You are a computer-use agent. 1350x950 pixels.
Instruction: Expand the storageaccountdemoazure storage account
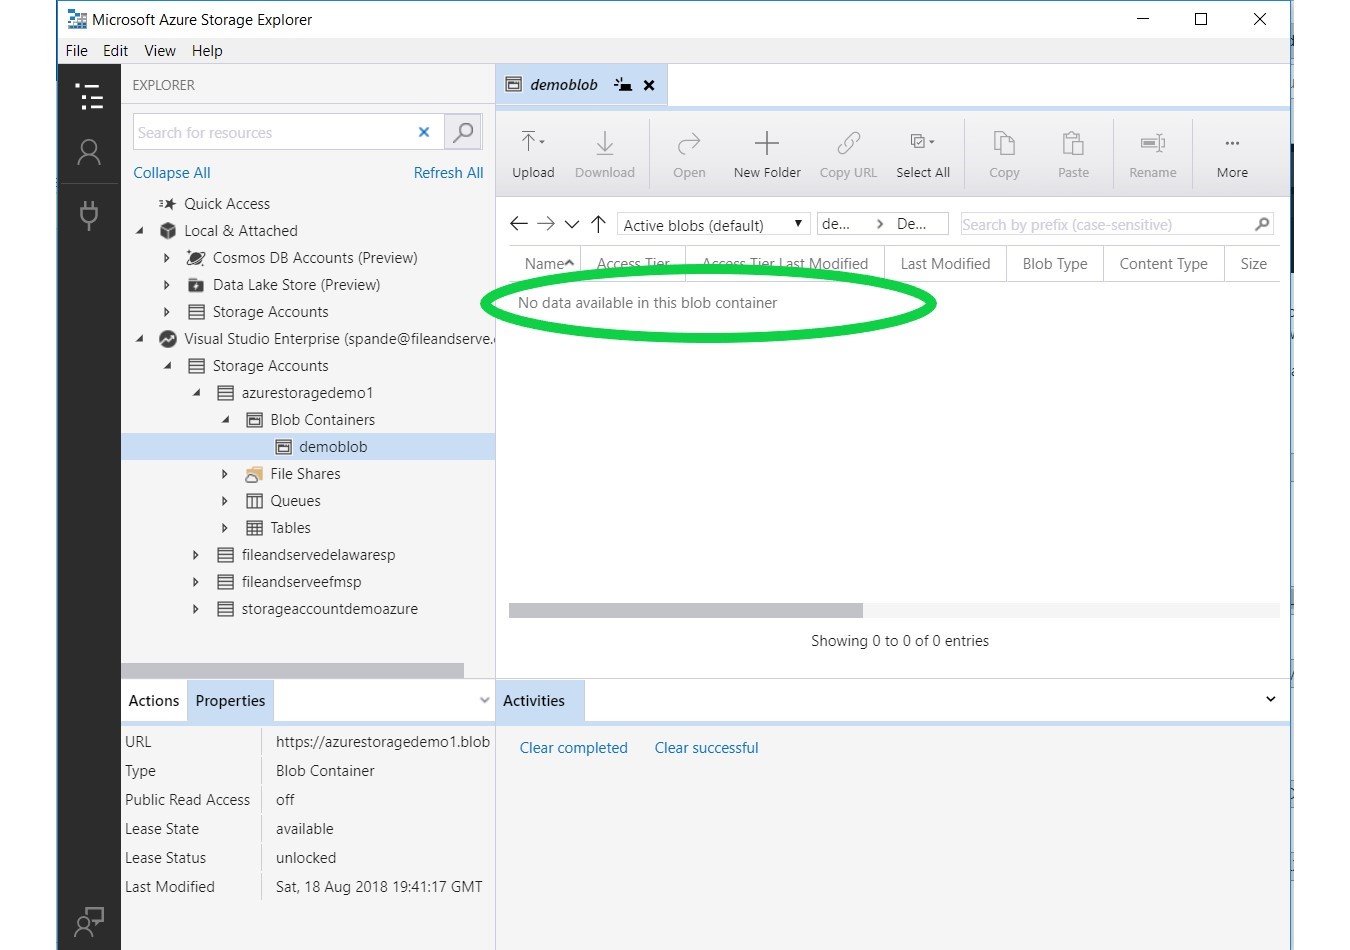click(x=196, y=609)
